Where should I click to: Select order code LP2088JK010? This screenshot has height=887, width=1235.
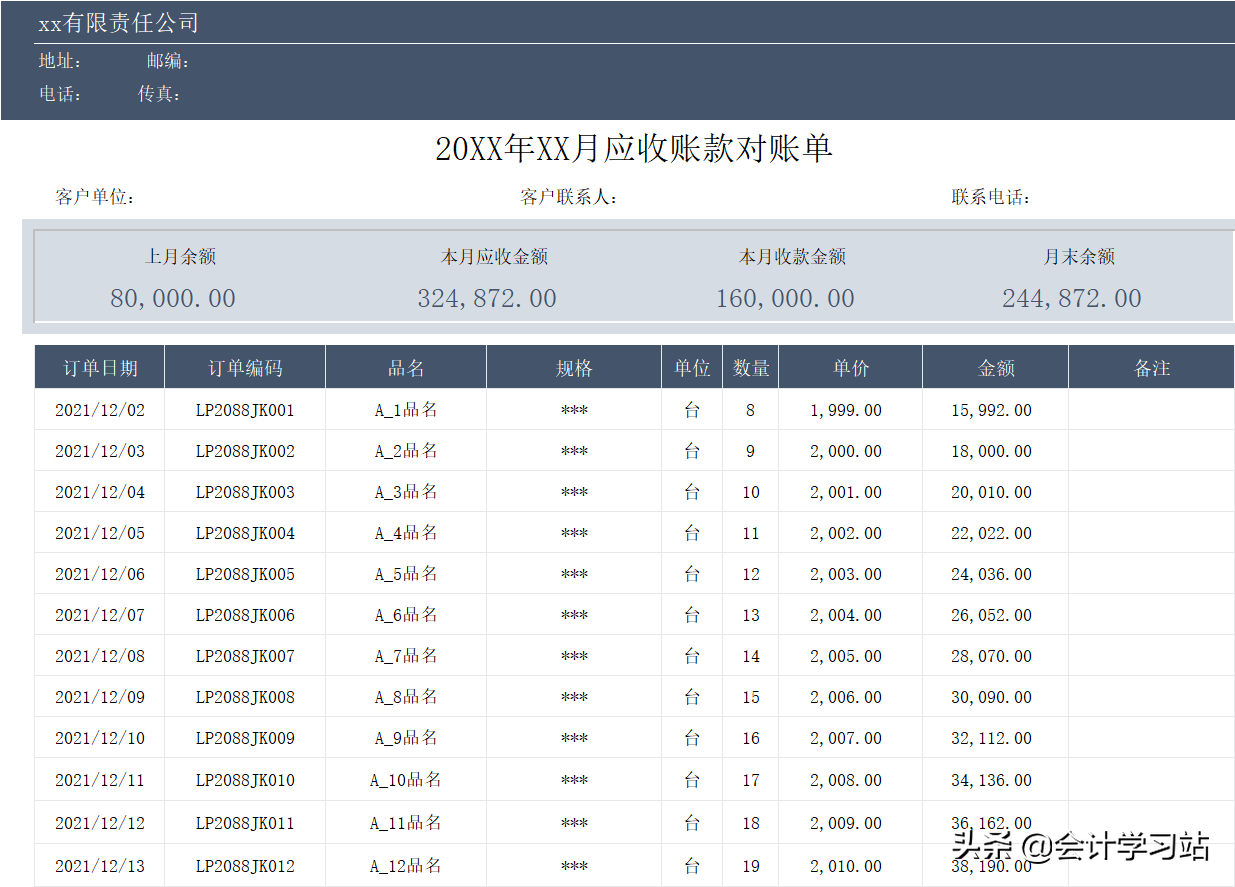(x=245, y=780)
